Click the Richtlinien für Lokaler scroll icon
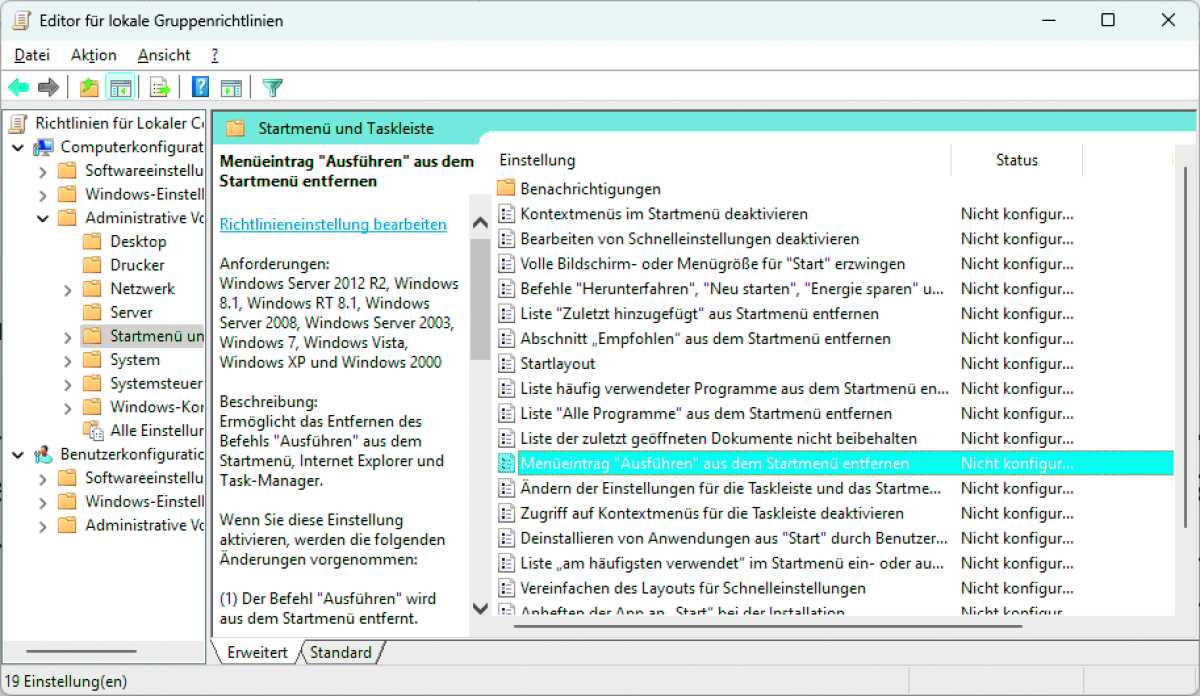The image size is (1200, 696). (18, 123)
